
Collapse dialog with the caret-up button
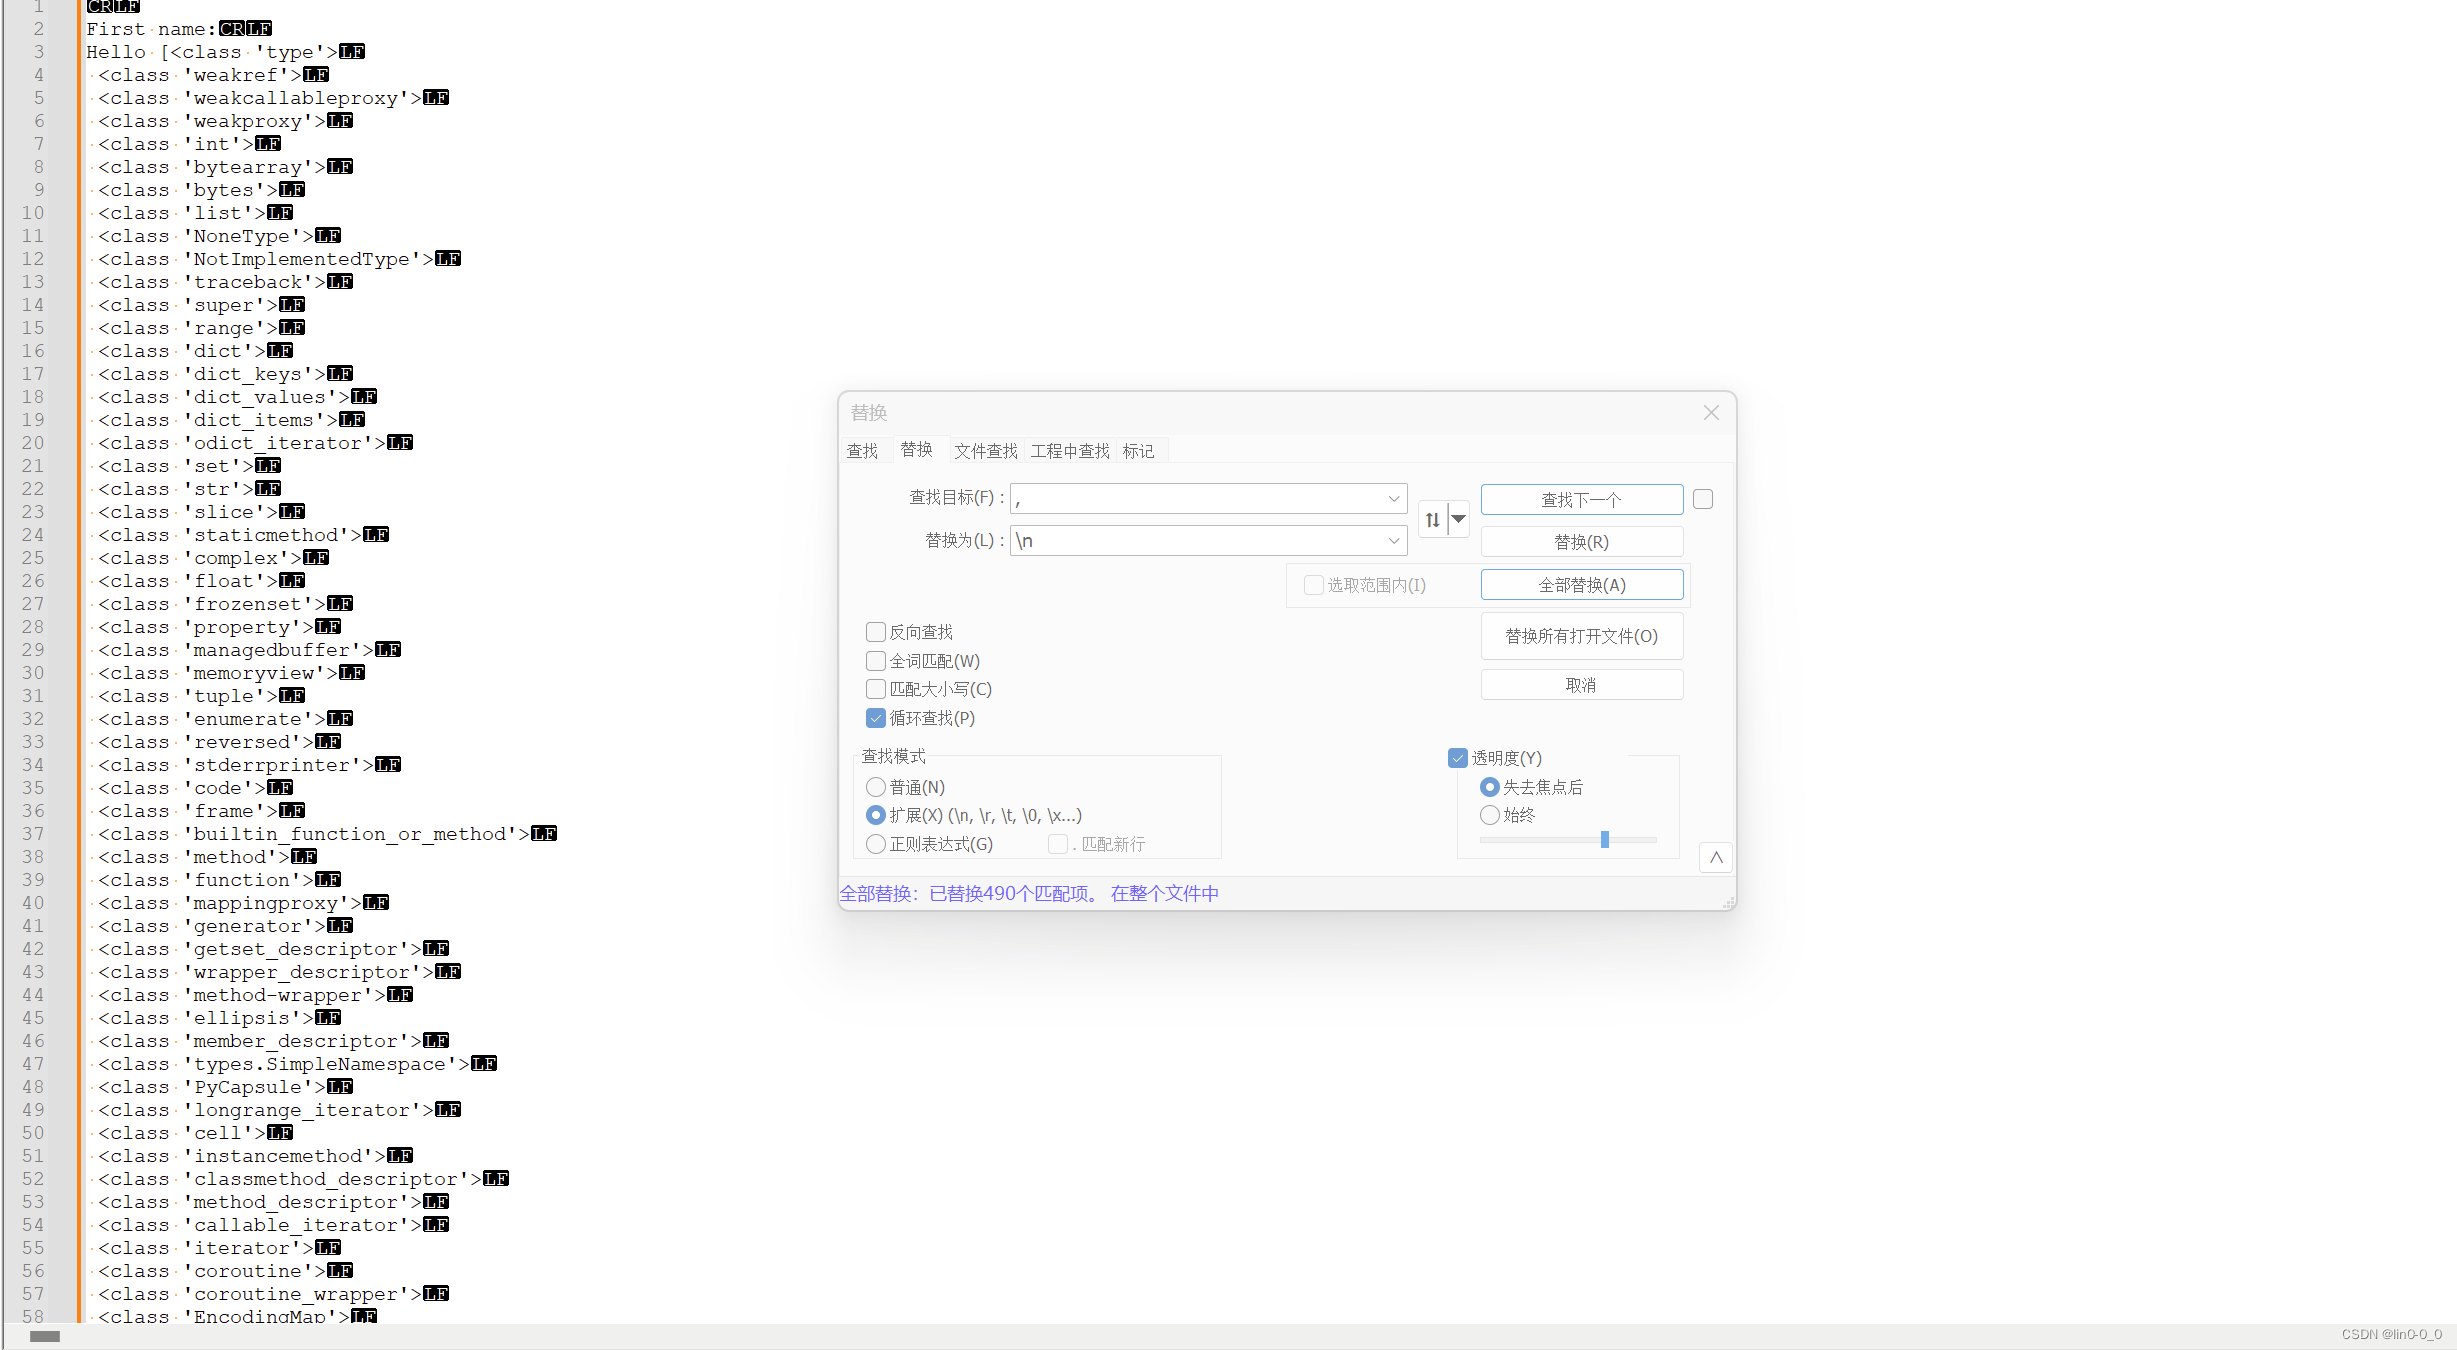click(x=1716, y=857)
